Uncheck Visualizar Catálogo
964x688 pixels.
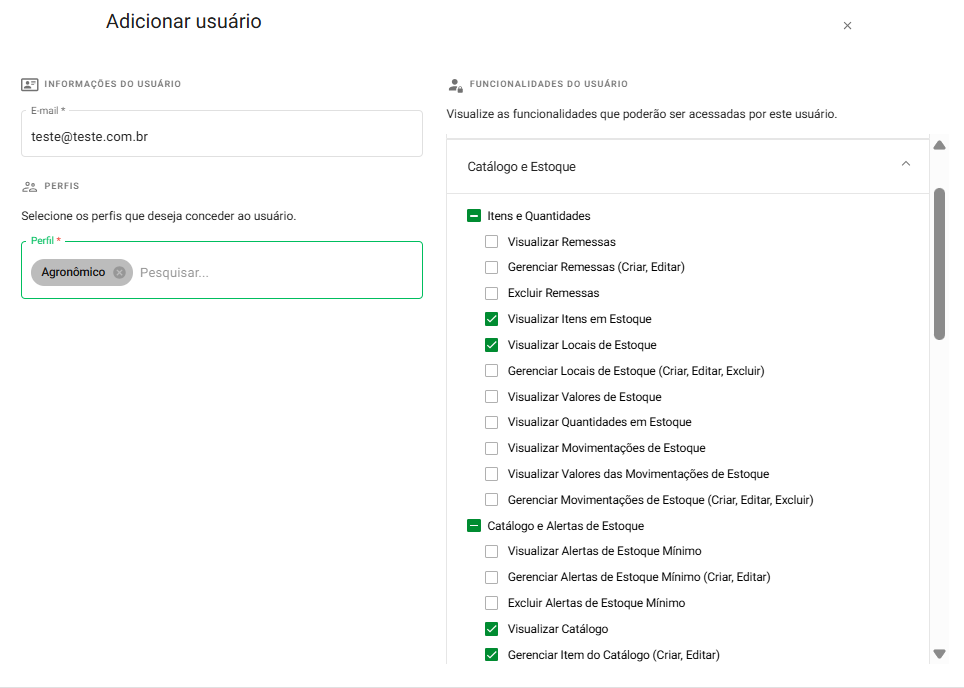click(491, 629)
